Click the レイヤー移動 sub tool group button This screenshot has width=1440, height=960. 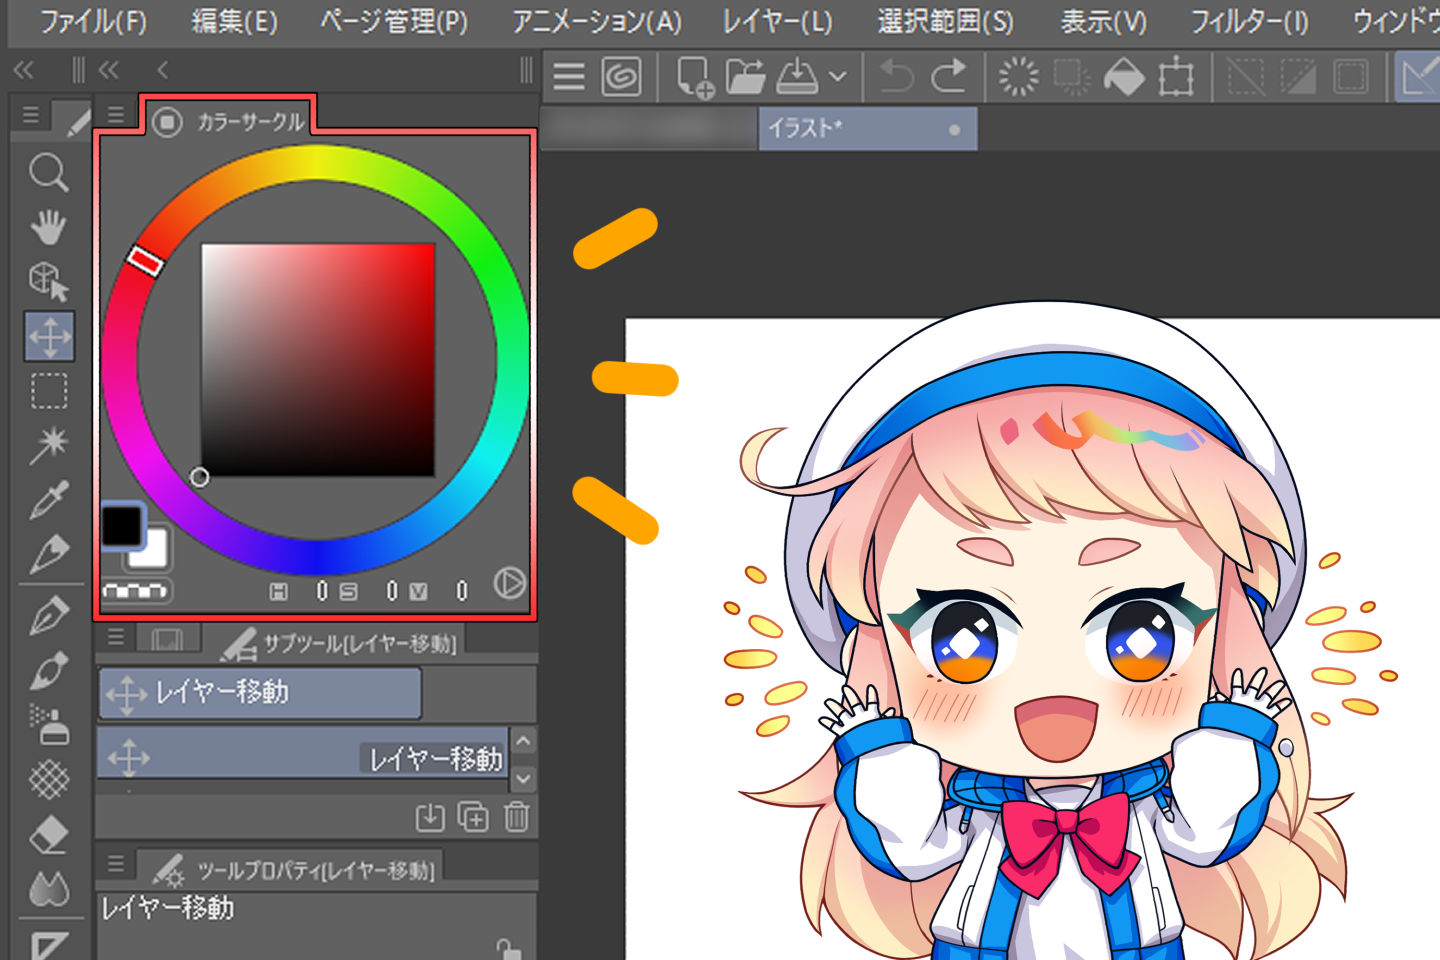tap(260, 692)
